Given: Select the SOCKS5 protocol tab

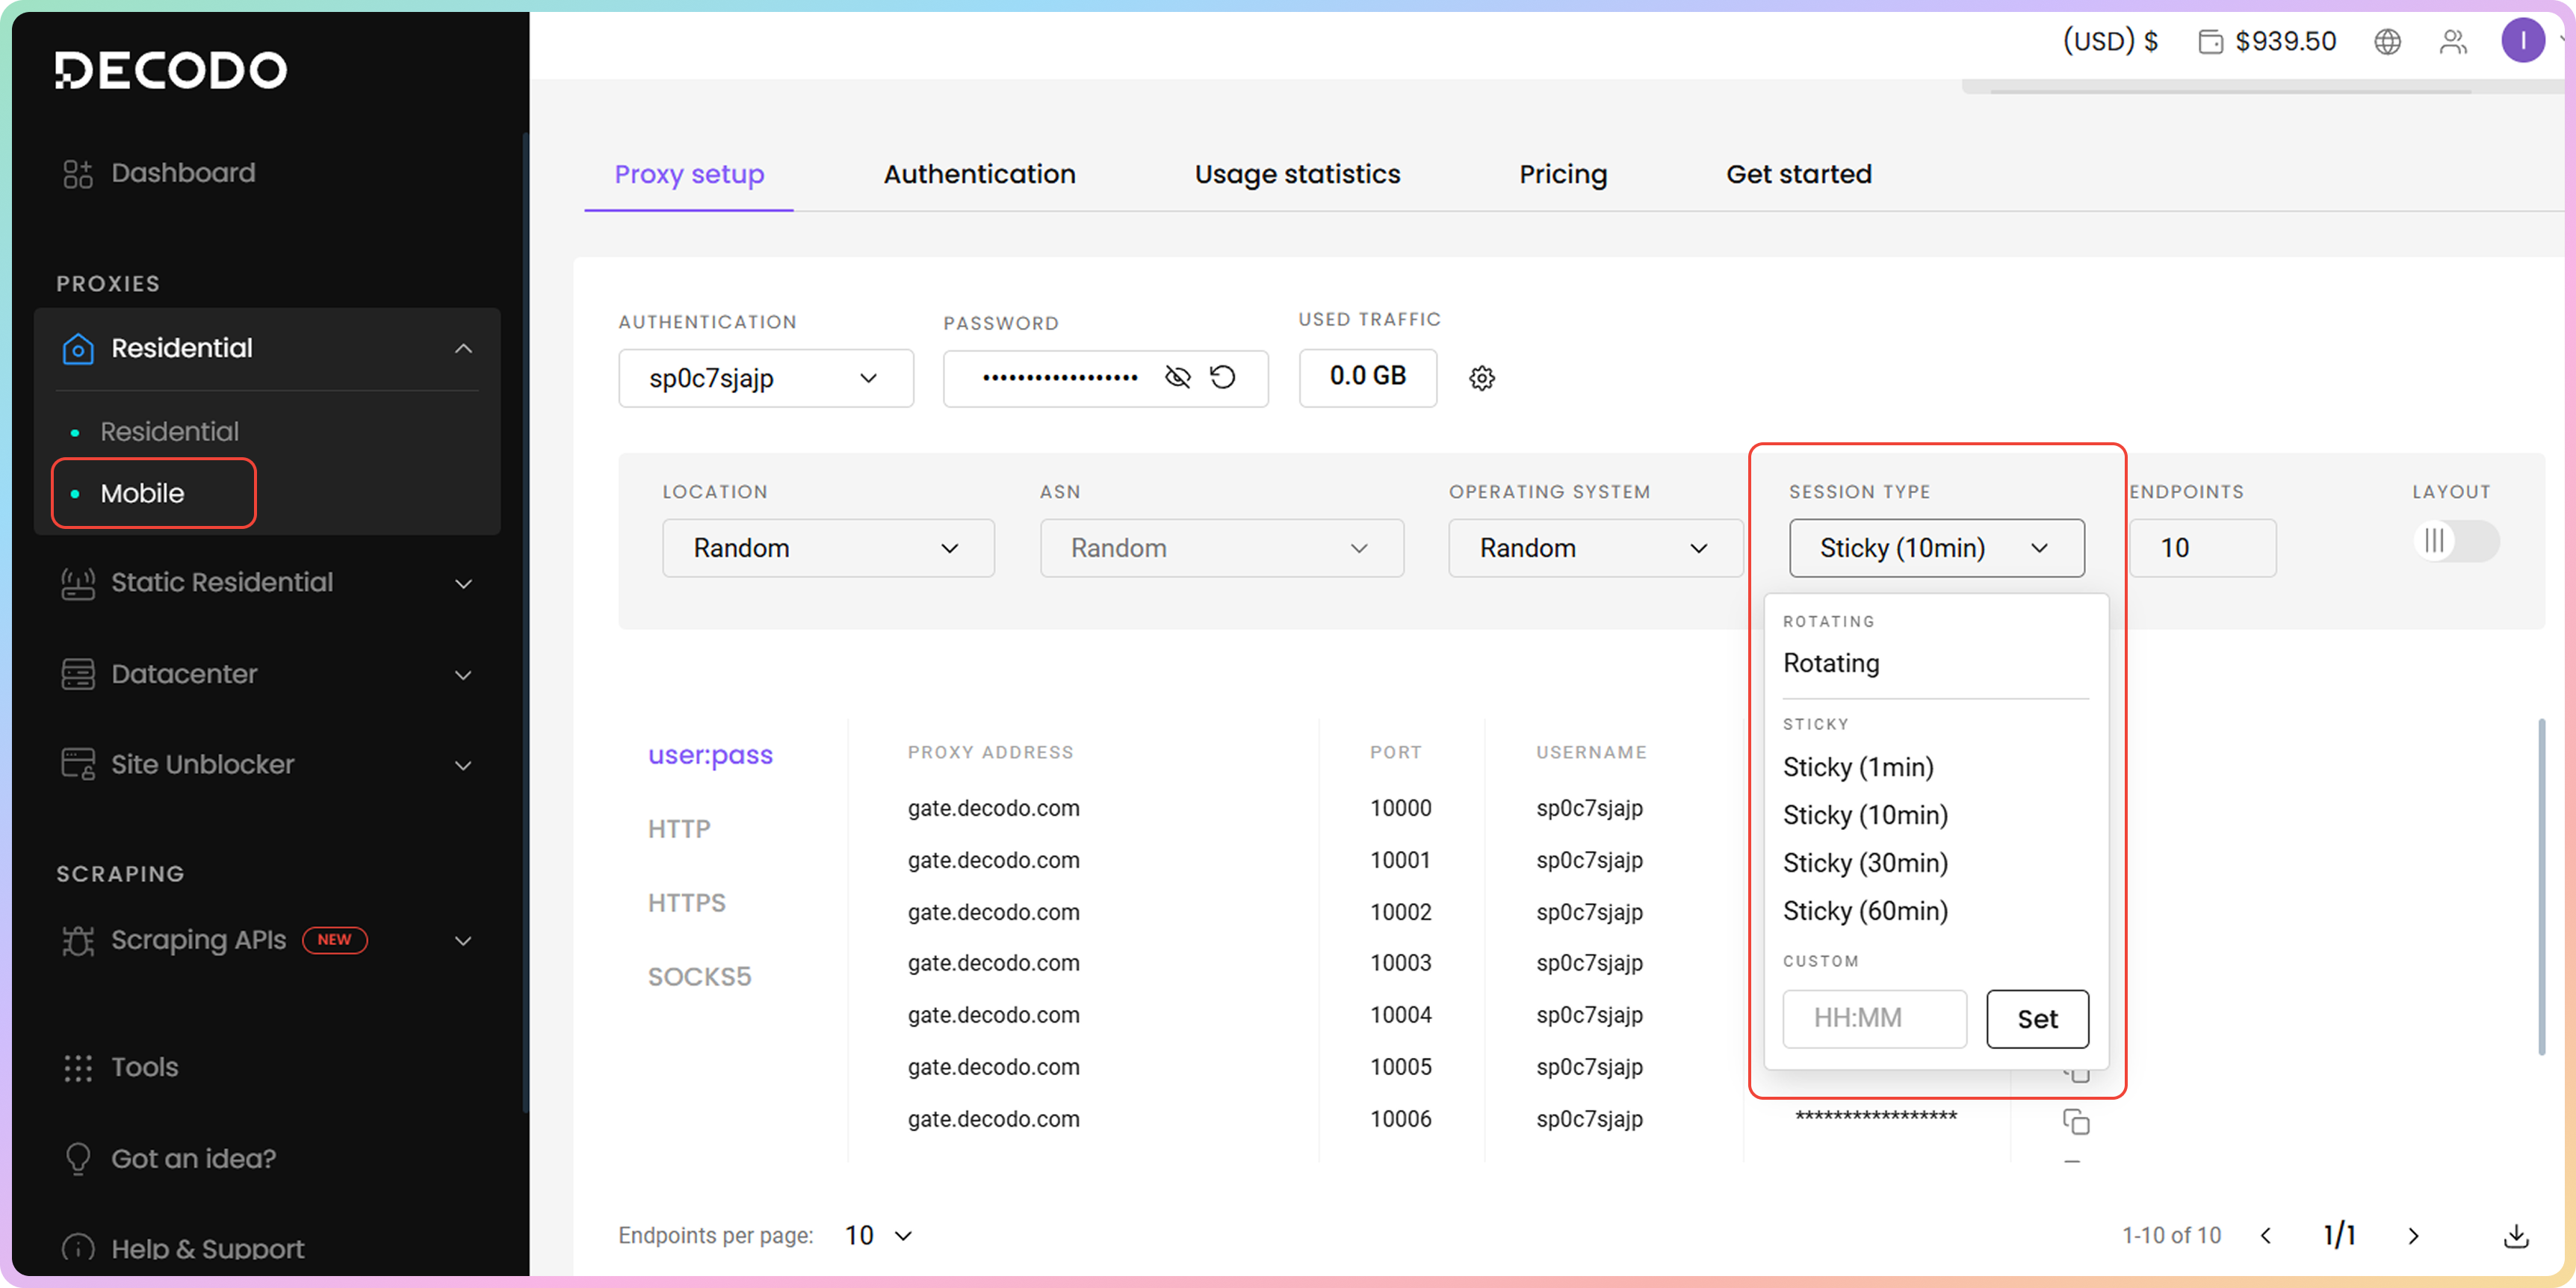Looking at the screenshot, I should click(x=699, y=976).
